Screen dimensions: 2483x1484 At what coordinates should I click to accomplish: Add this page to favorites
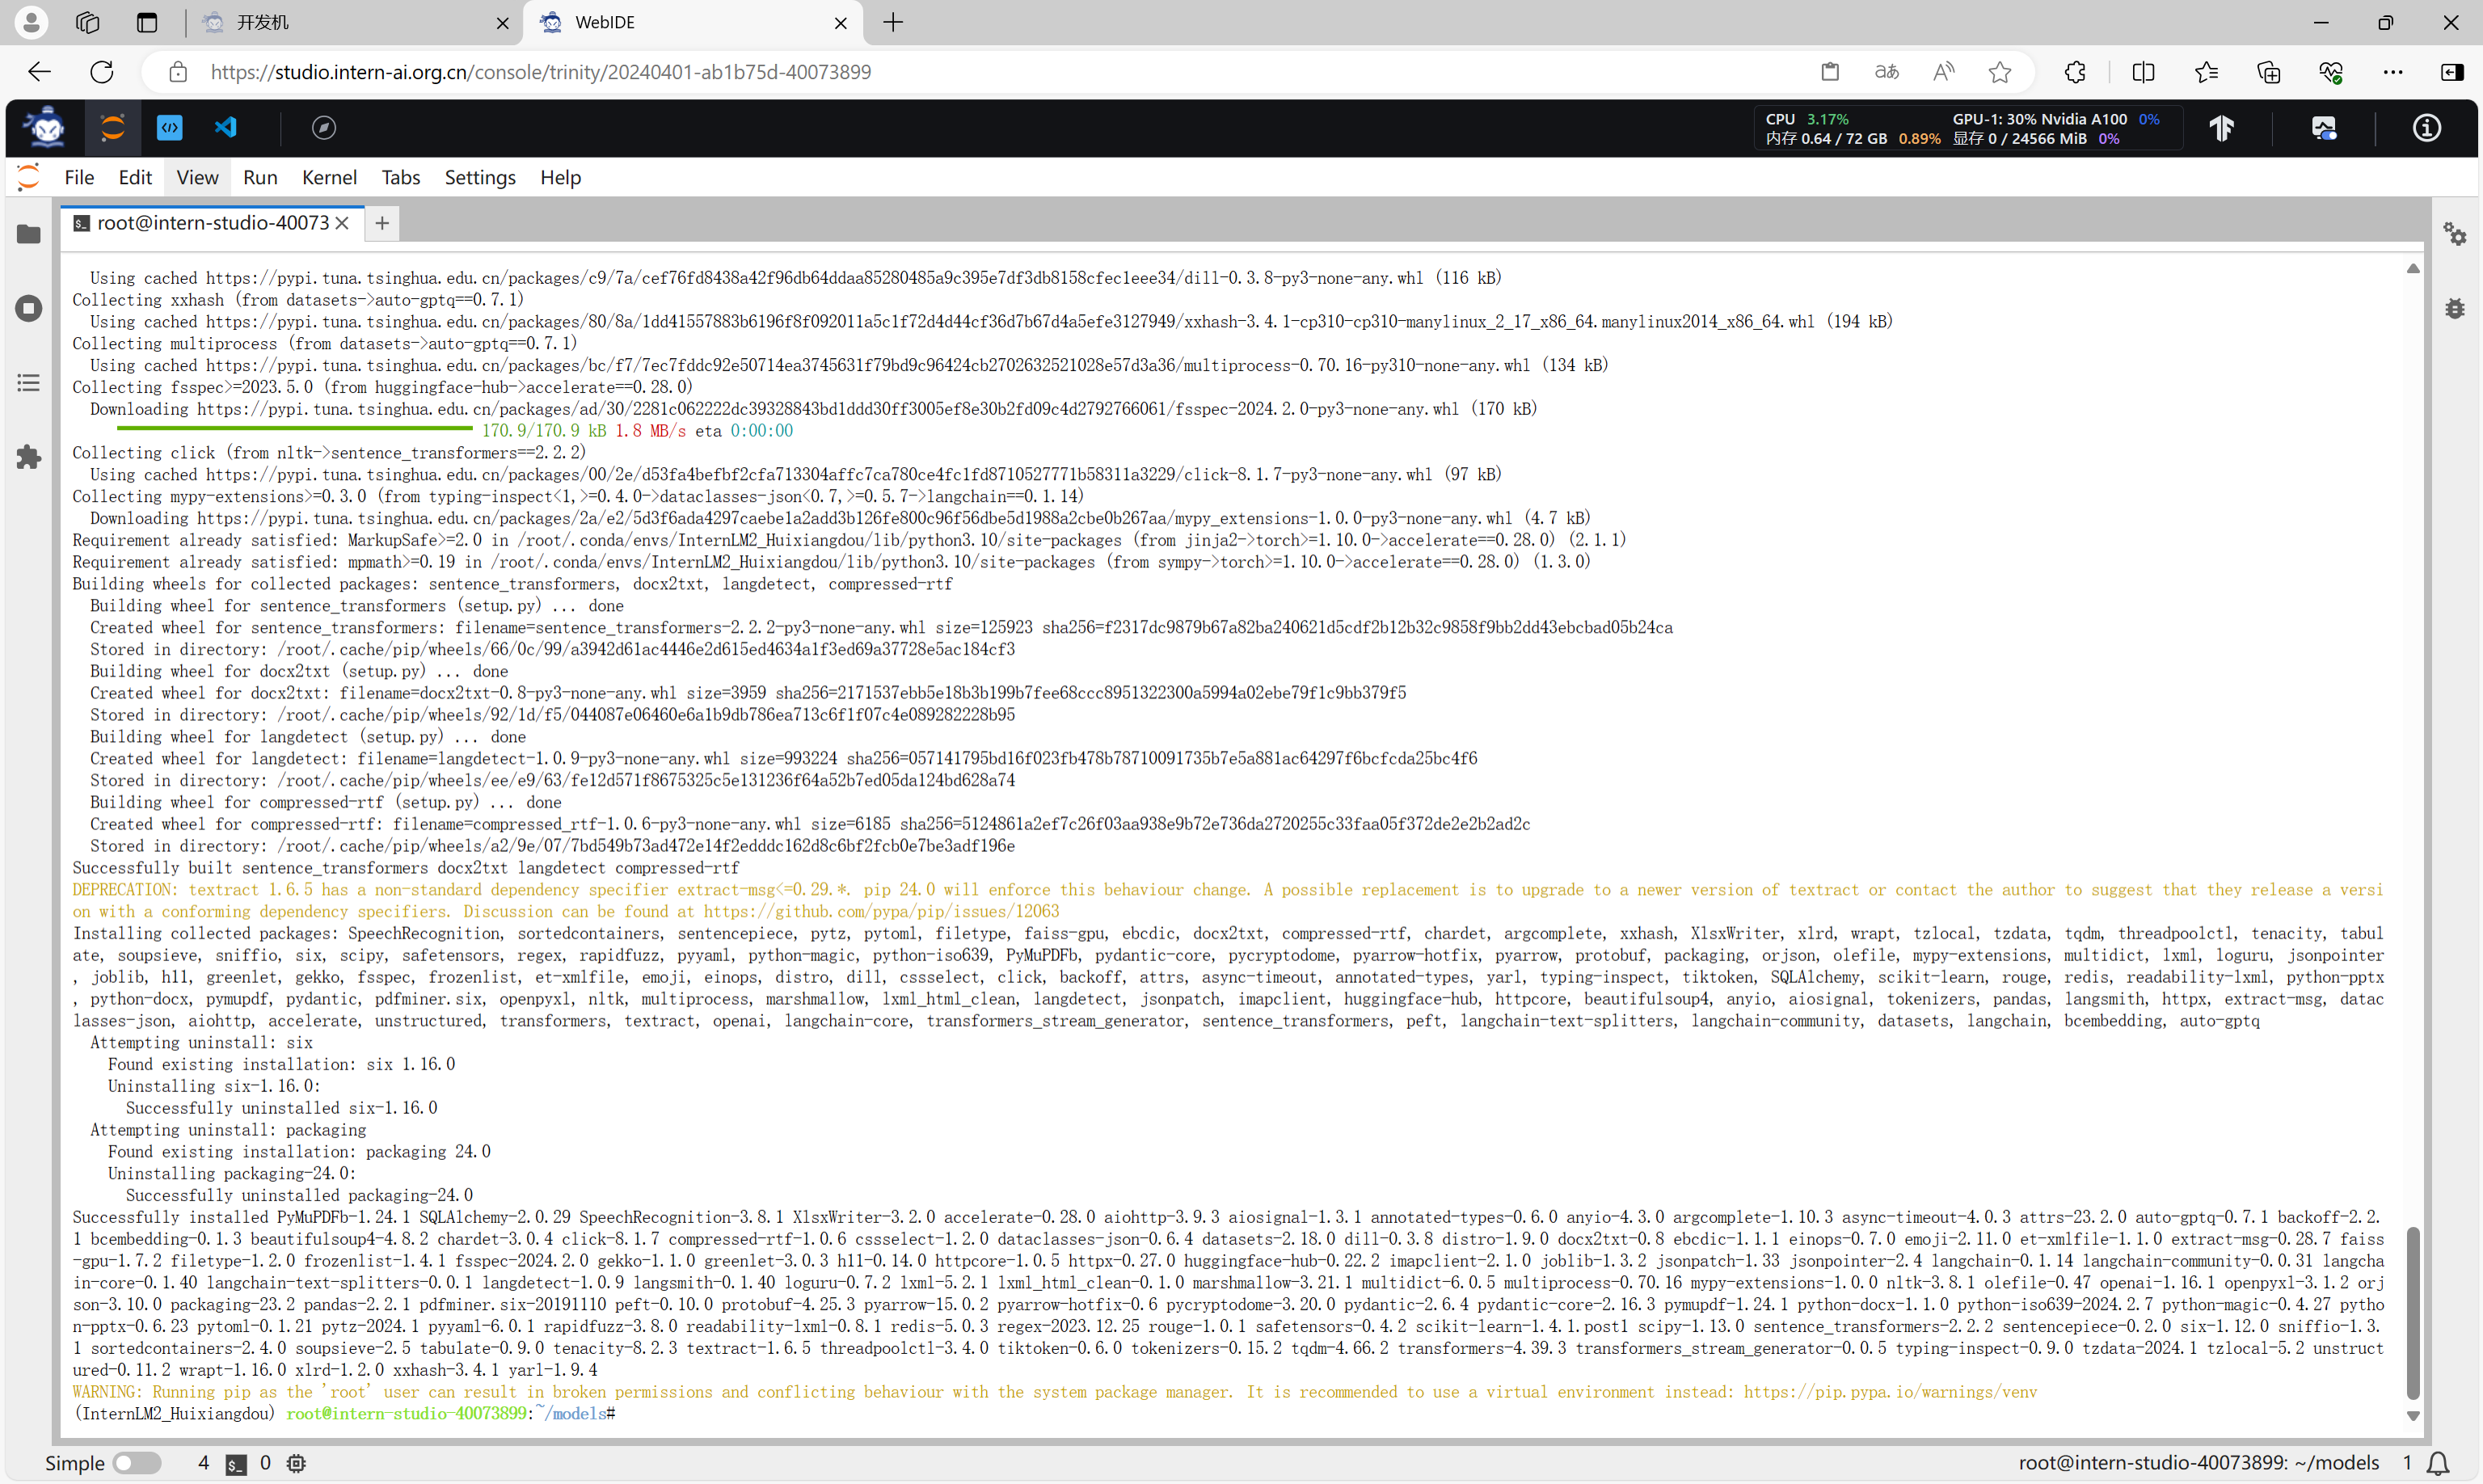[x=2000, y=72]
